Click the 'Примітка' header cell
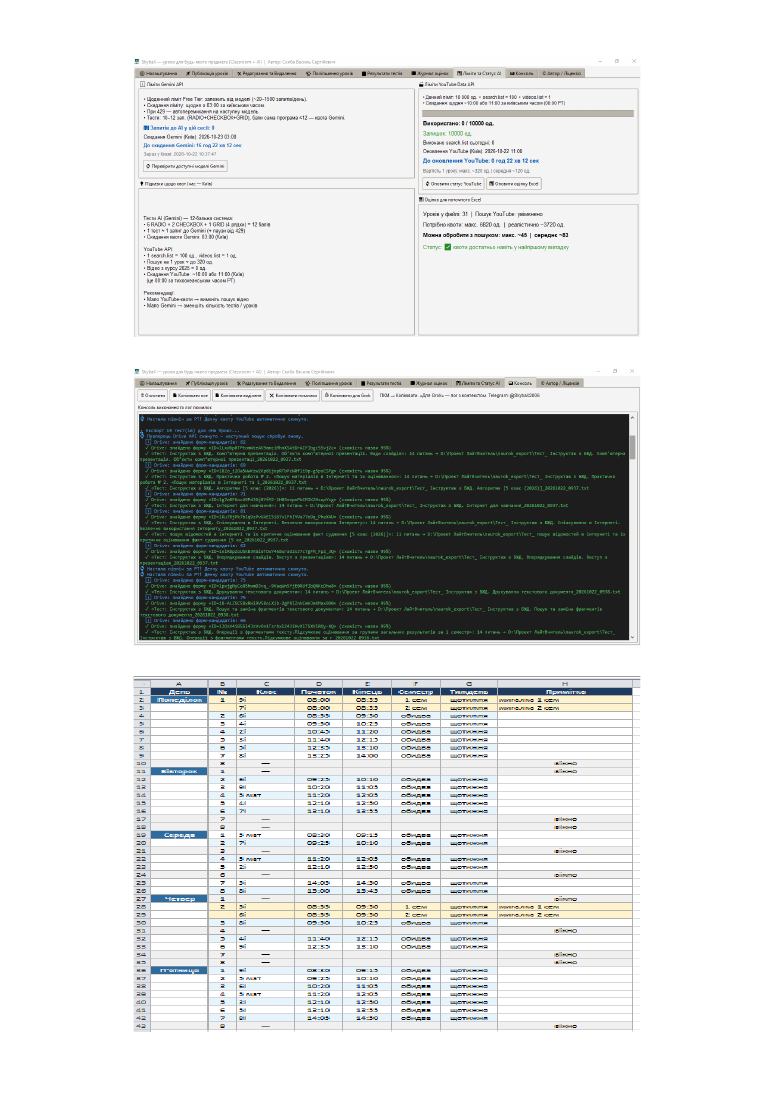 (x=565, y=691)
